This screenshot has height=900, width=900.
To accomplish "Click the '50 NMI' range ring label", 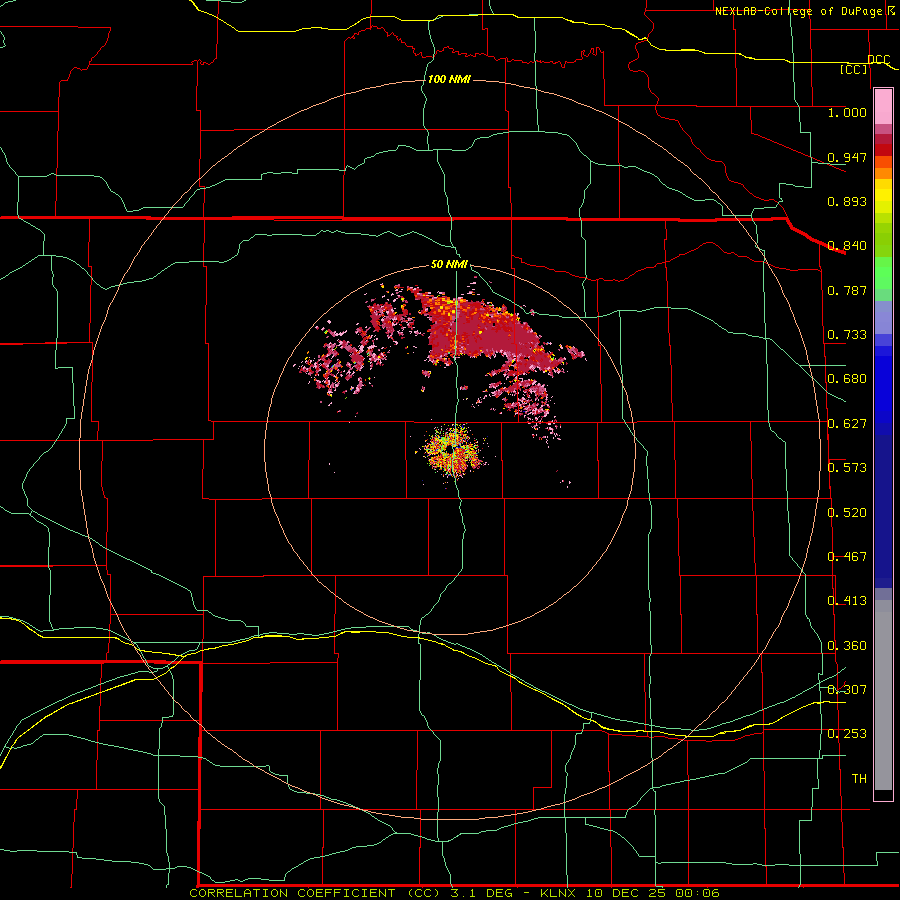I will click(449, 264).
